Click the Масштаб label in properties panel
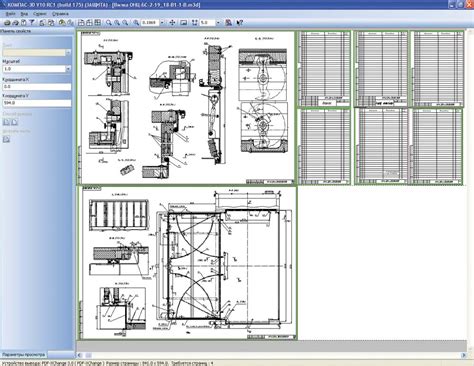 11,62
